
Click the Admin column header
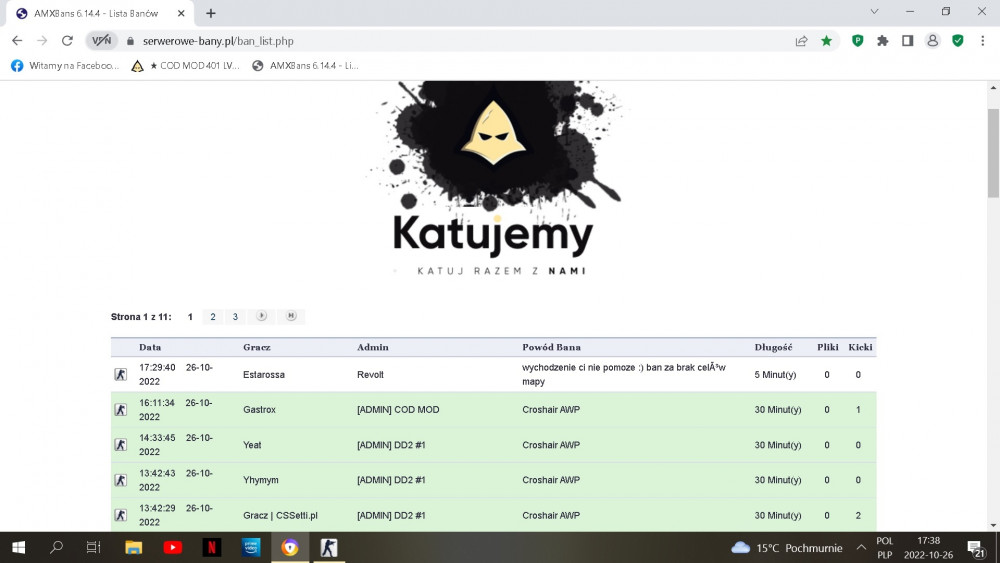point(372,347)
